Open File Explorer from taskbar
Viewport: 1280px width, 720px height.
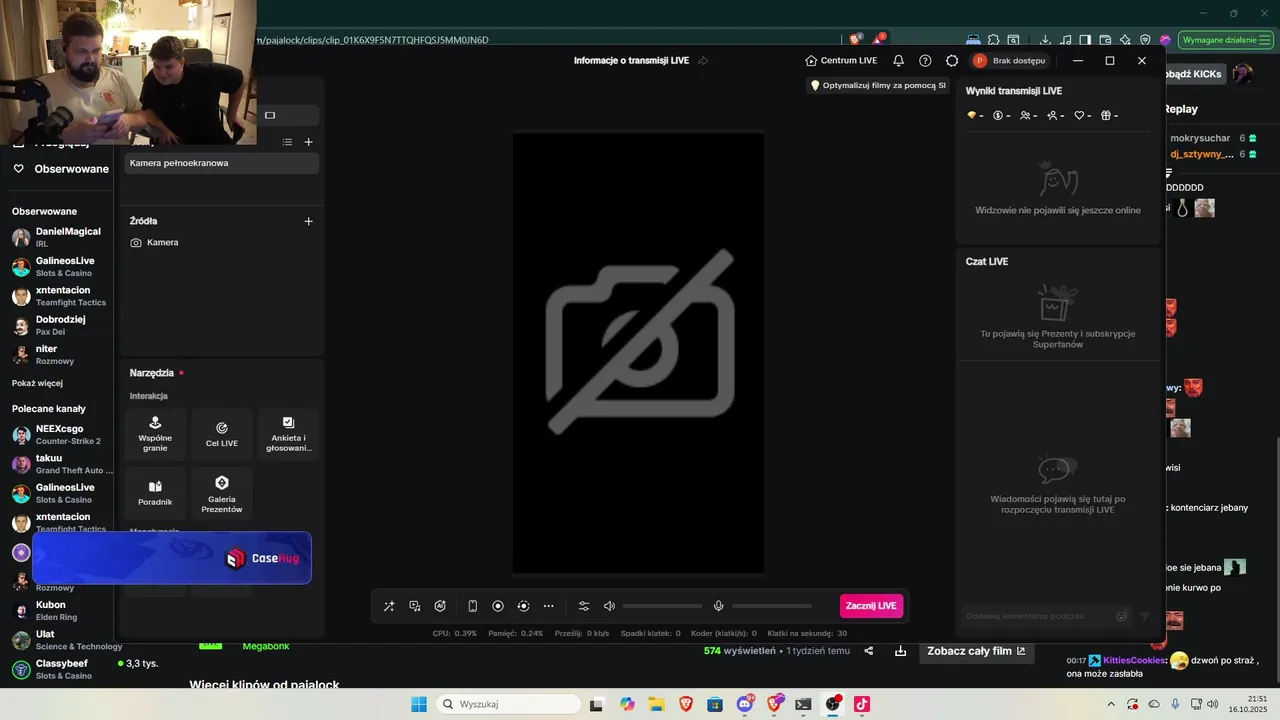(x=656, y=704)
